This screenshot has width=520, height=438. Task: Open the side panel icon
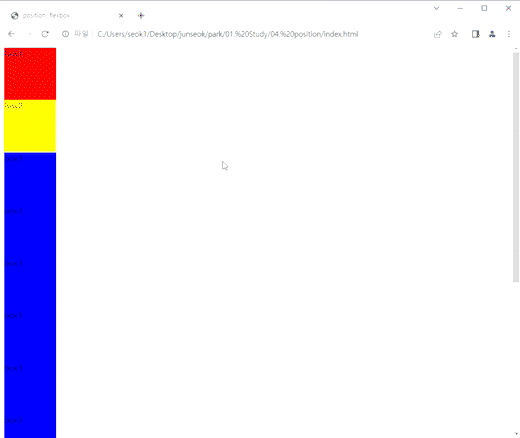click(x=476, y=34)
